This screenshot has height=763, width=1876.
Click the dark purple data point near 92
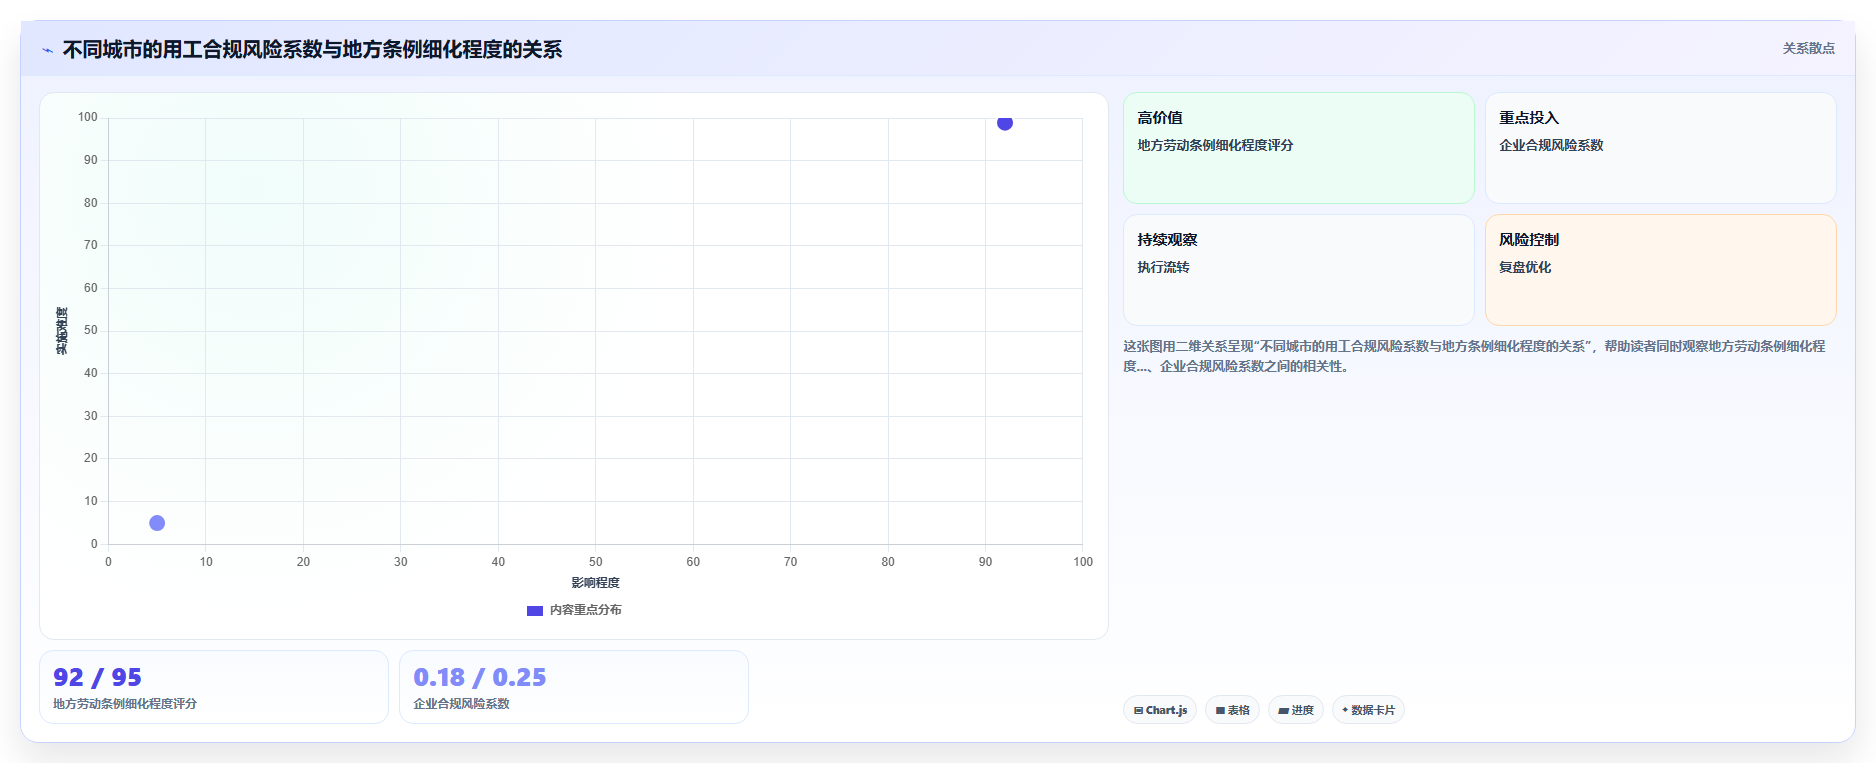(1005, 122)
